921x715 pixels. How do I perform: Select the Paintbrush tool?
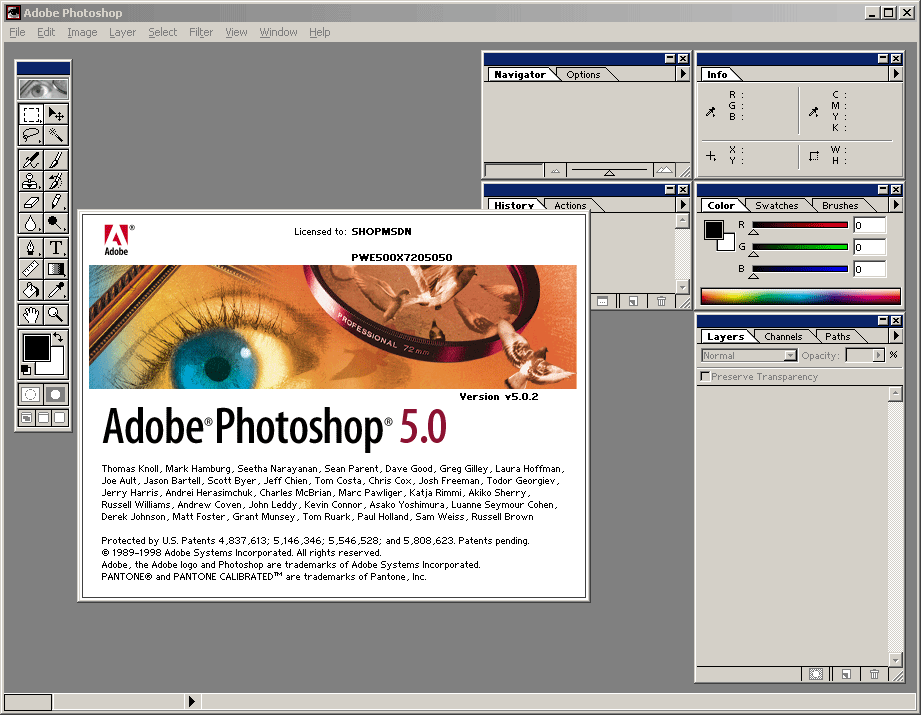[56, 160]
